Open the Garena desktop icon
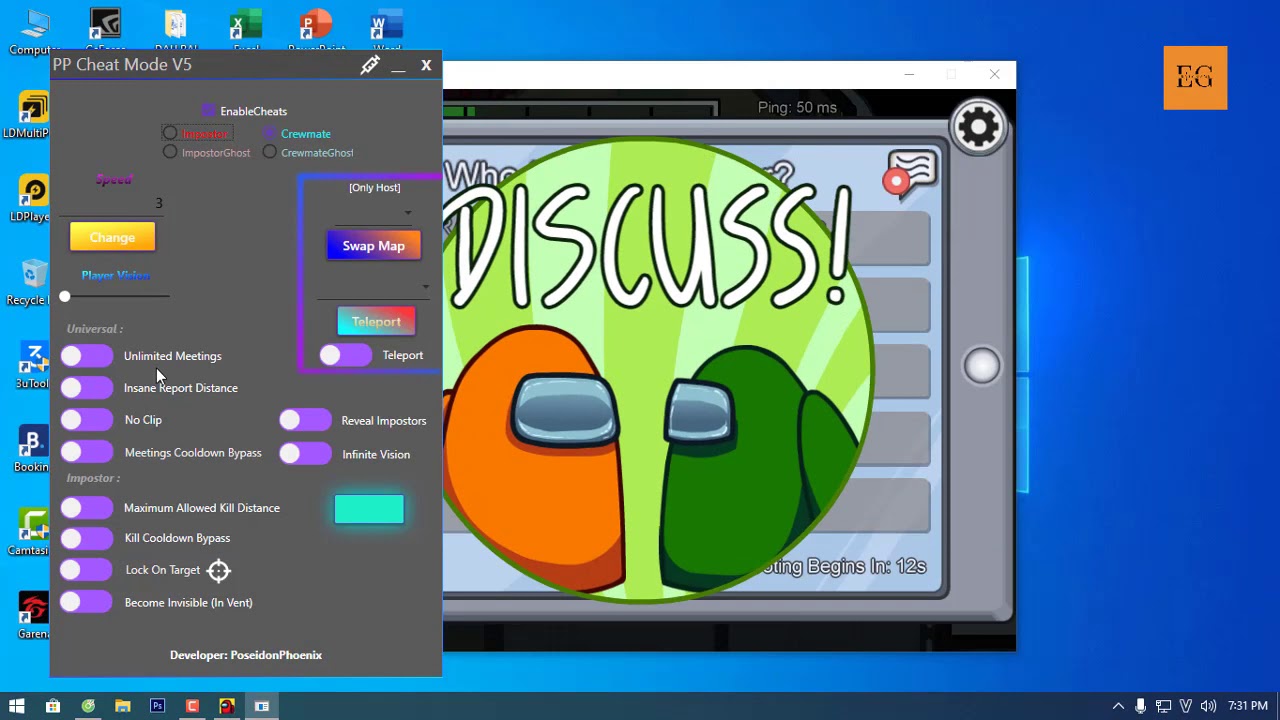This screenshot has height=720, width=1280. (x=32, y=616)
